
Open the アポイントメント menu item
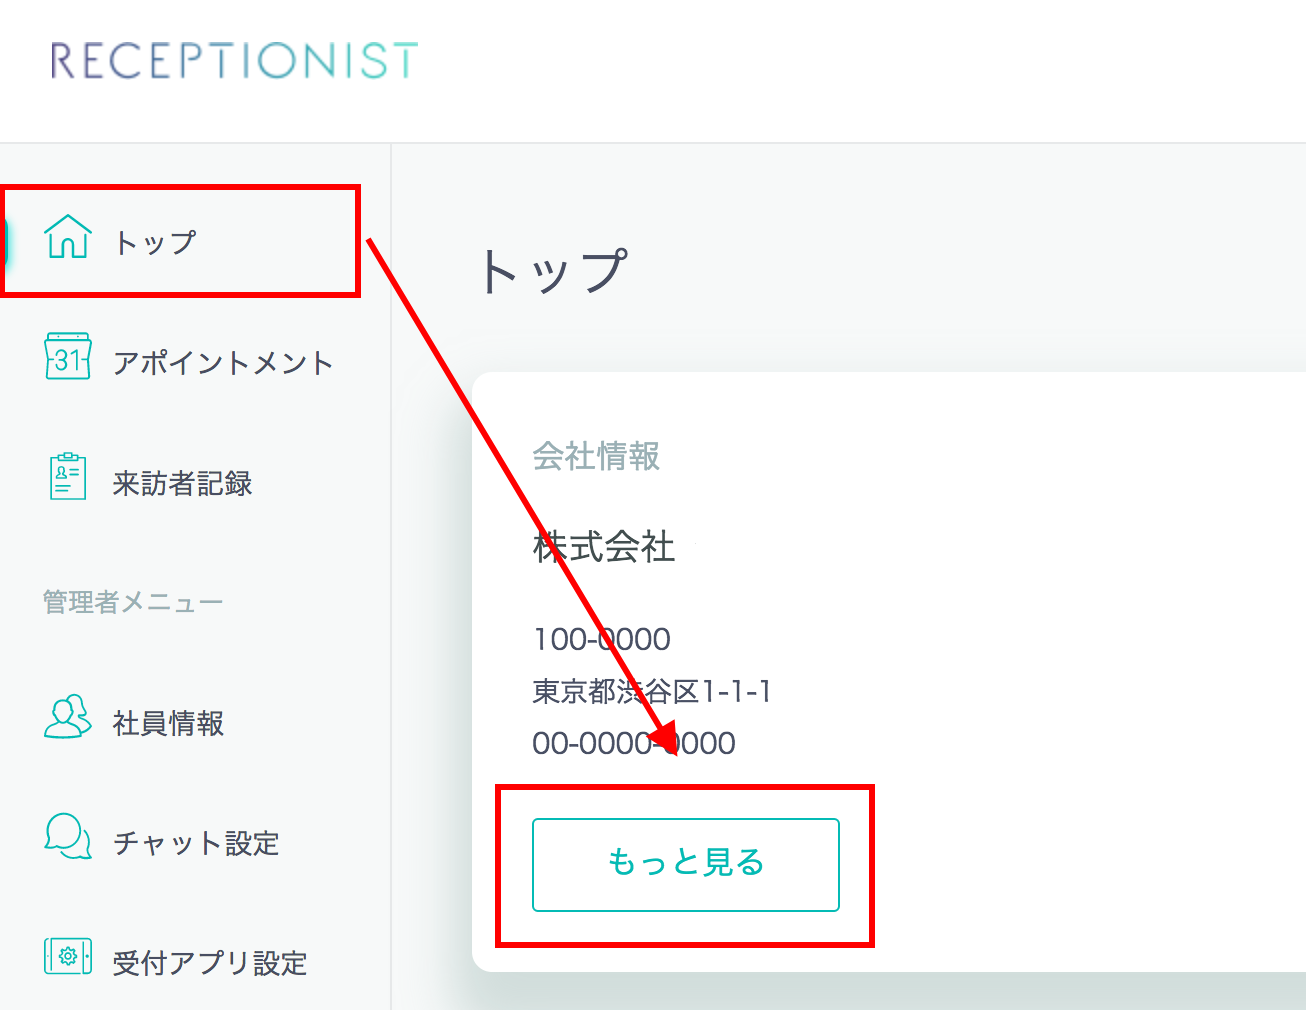[x=222, y=362]
